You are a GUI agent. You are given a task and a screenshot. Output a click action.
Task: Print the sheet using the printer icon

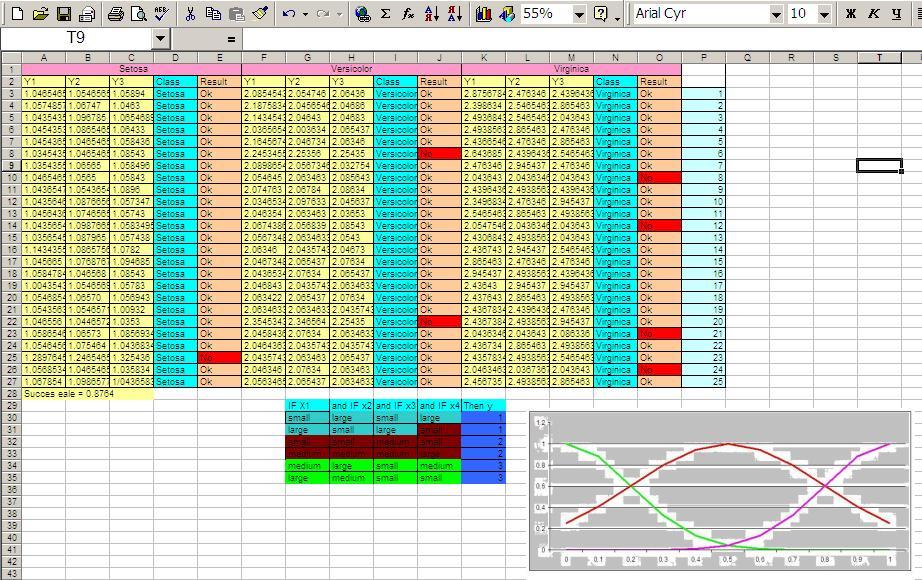click(115, 14)
